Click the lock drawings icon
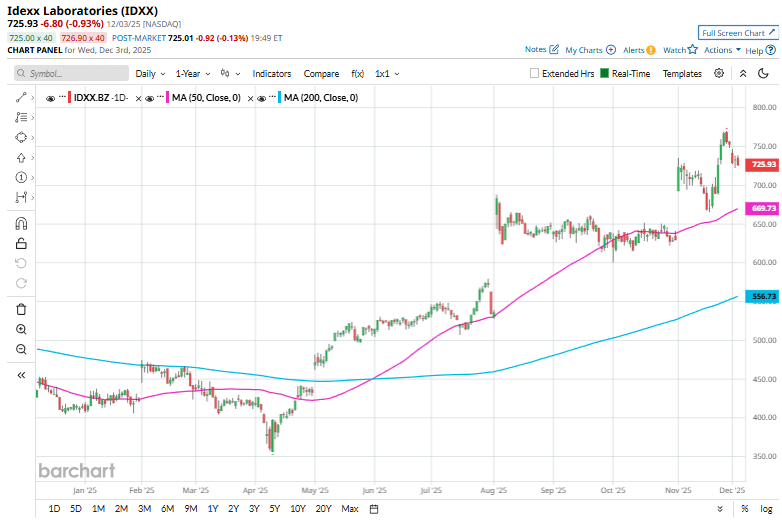Screen dimensions: 782x520 point(21,243)
